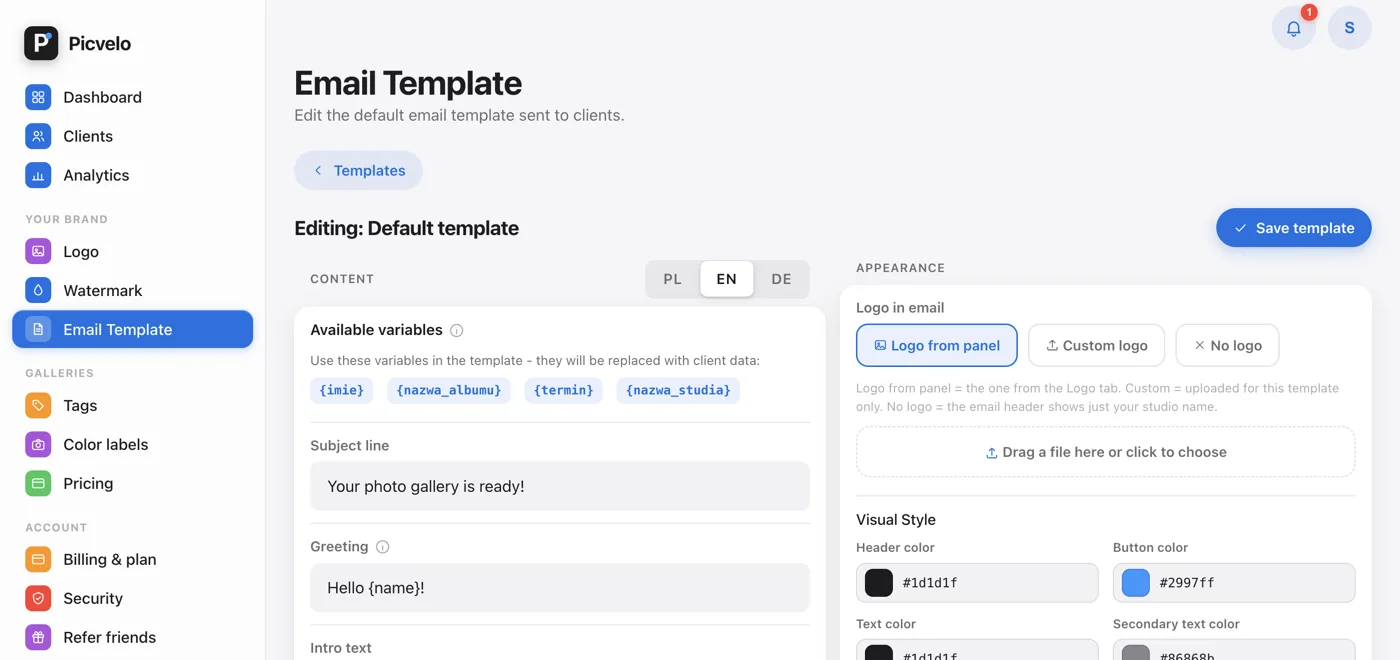1400x660 pixels.
Task: Click Button color hex value #2997ff
Action: click(1187, 583)
